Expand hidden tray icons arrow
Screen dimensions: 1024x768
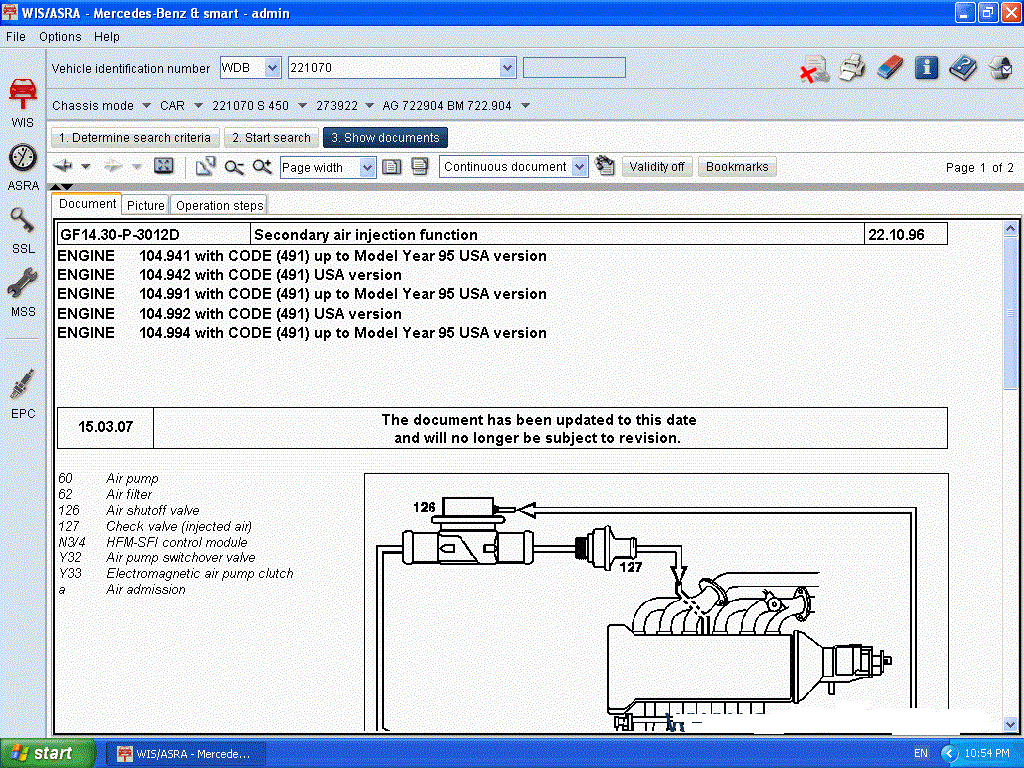pyautogui.click(x=949, y=754)
